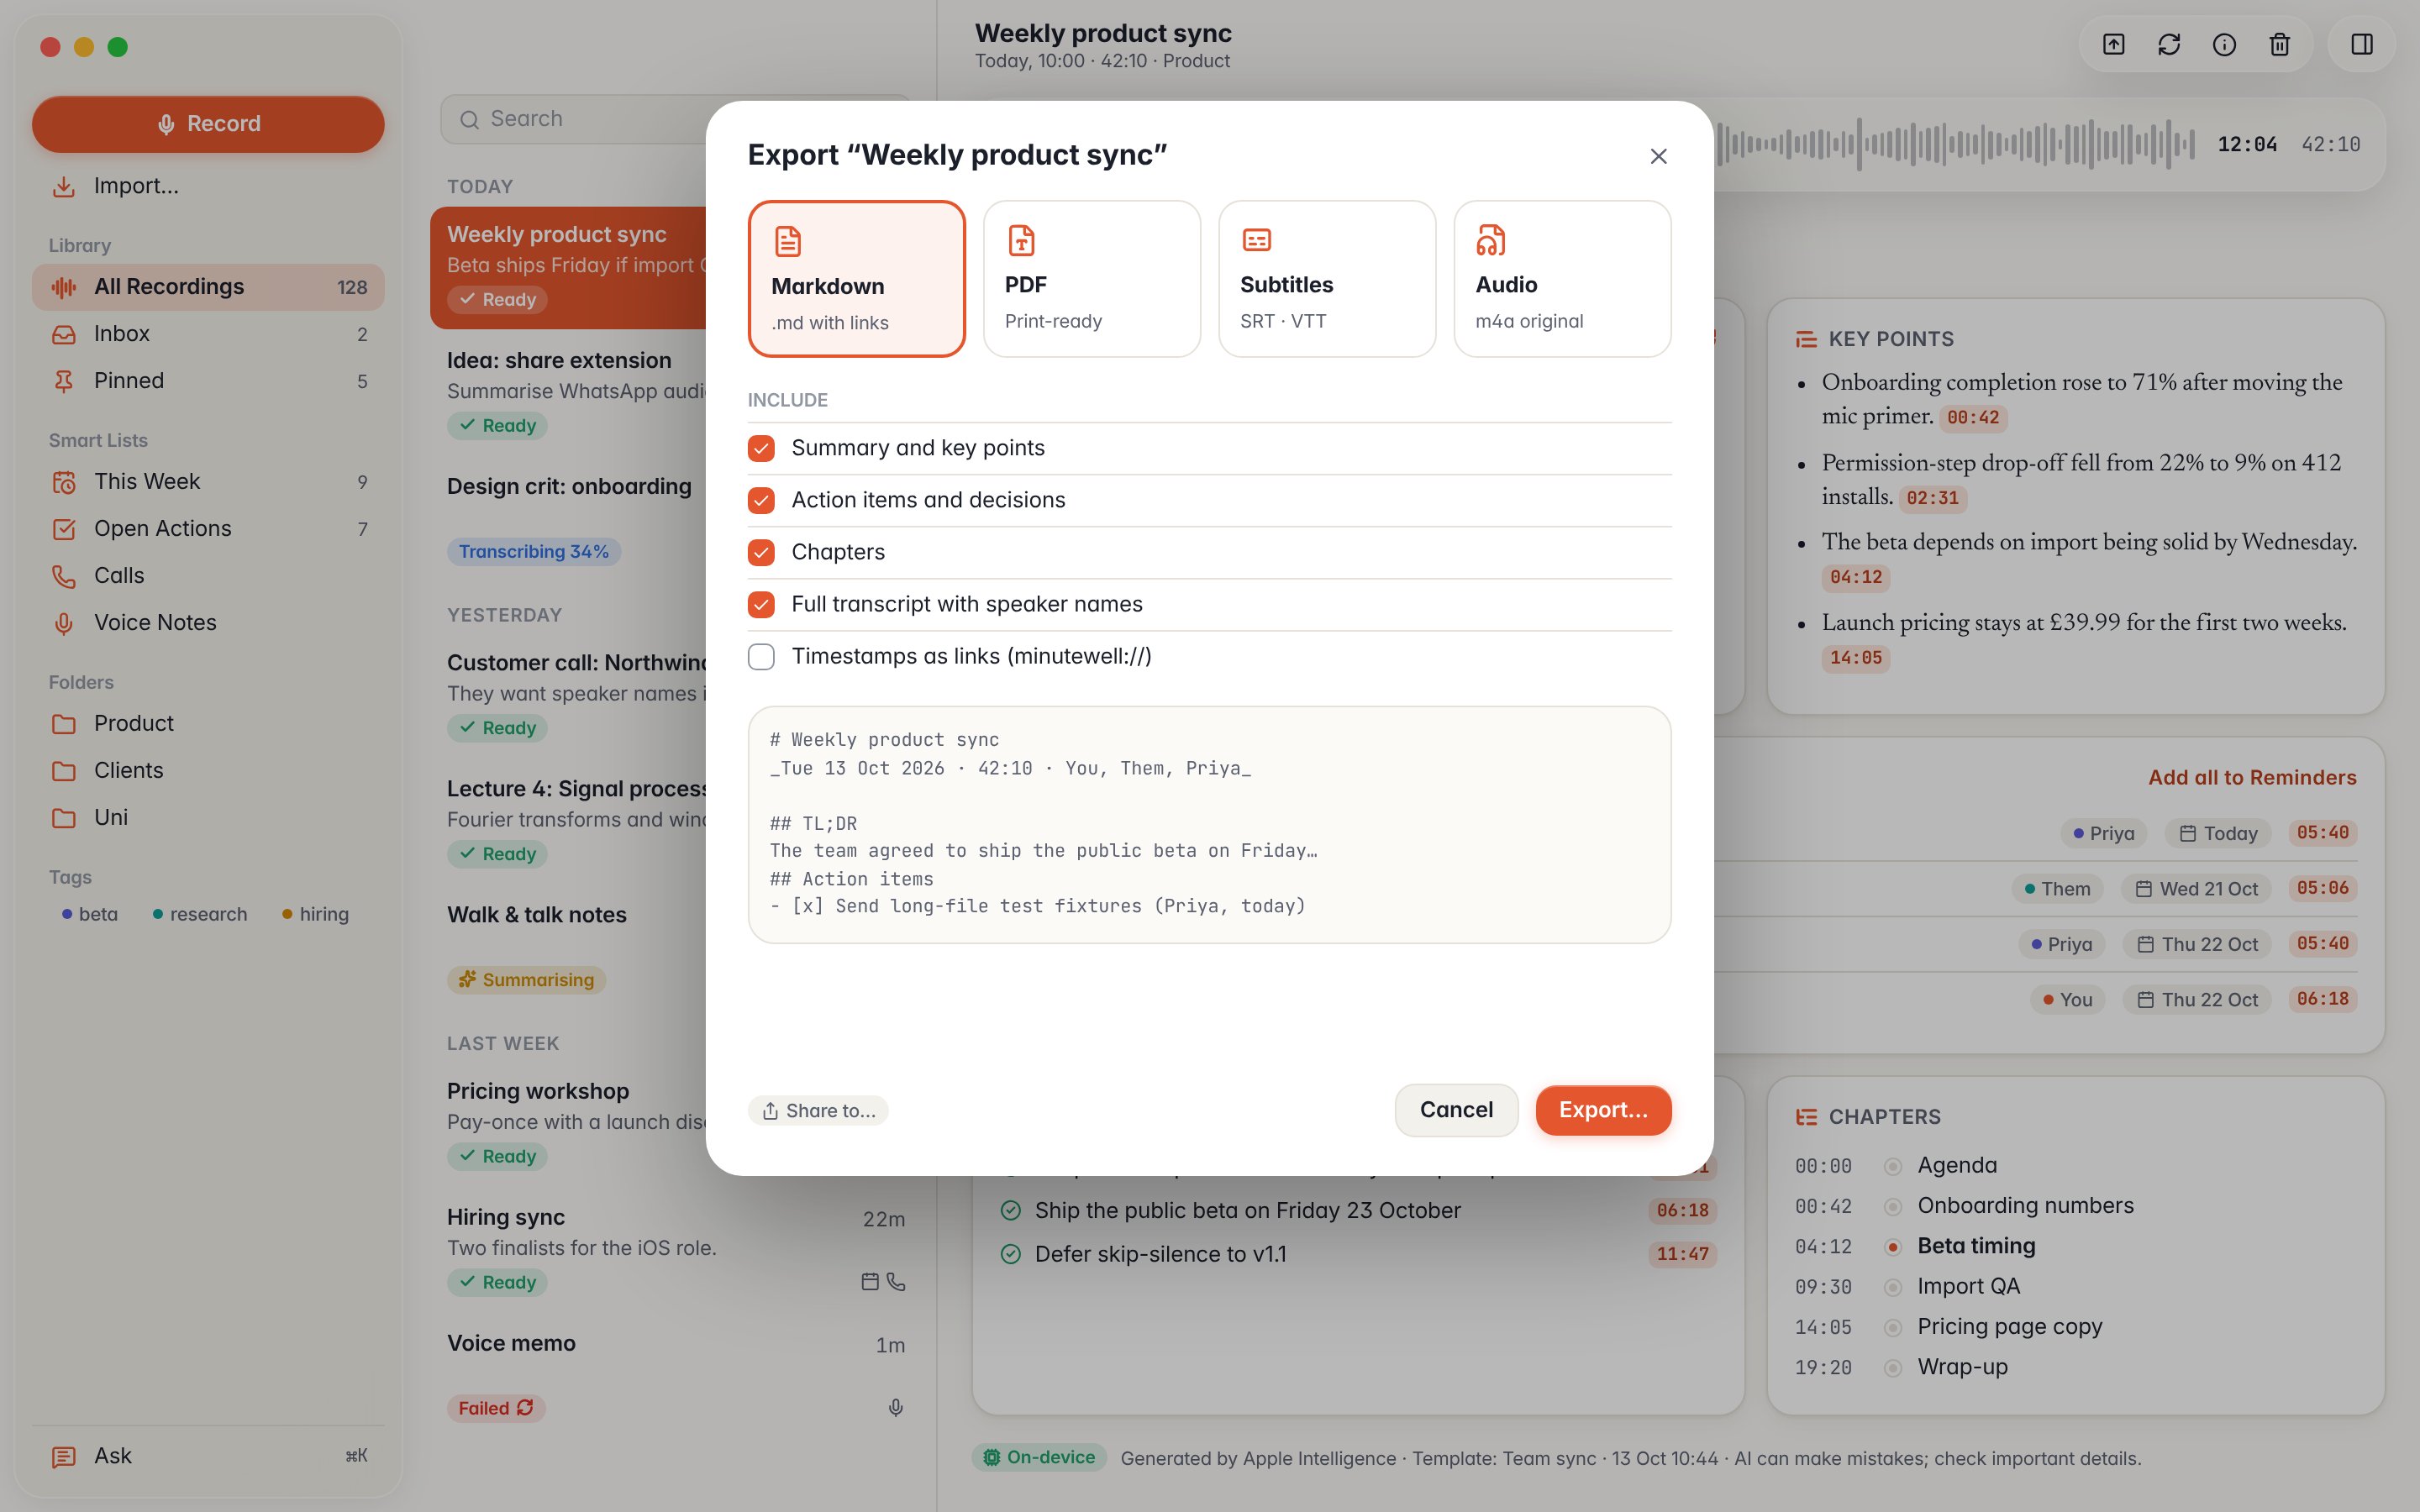This screenshot has width=2420, height=1512.
Task: Click Add all to Reminders link
Action: click(x=2252, y=777)
